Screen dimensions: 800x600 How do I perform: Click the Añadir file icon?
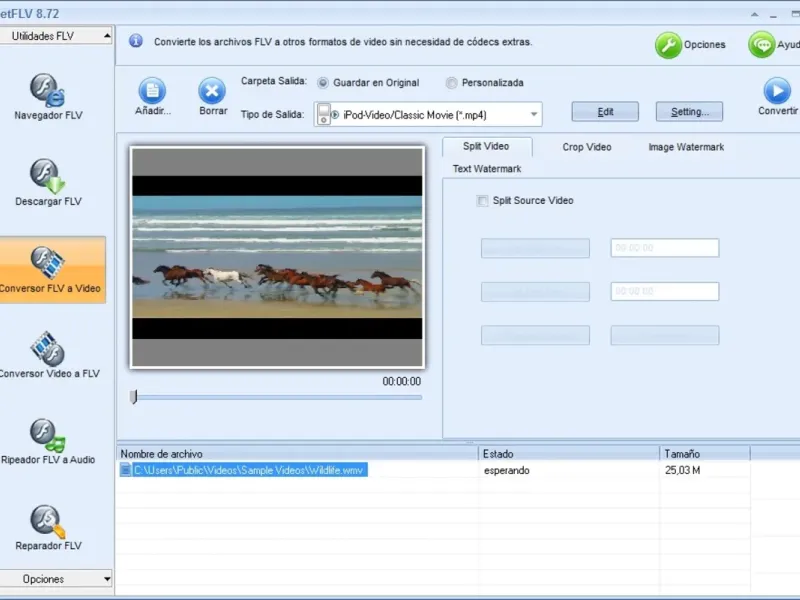click(152, 91)
